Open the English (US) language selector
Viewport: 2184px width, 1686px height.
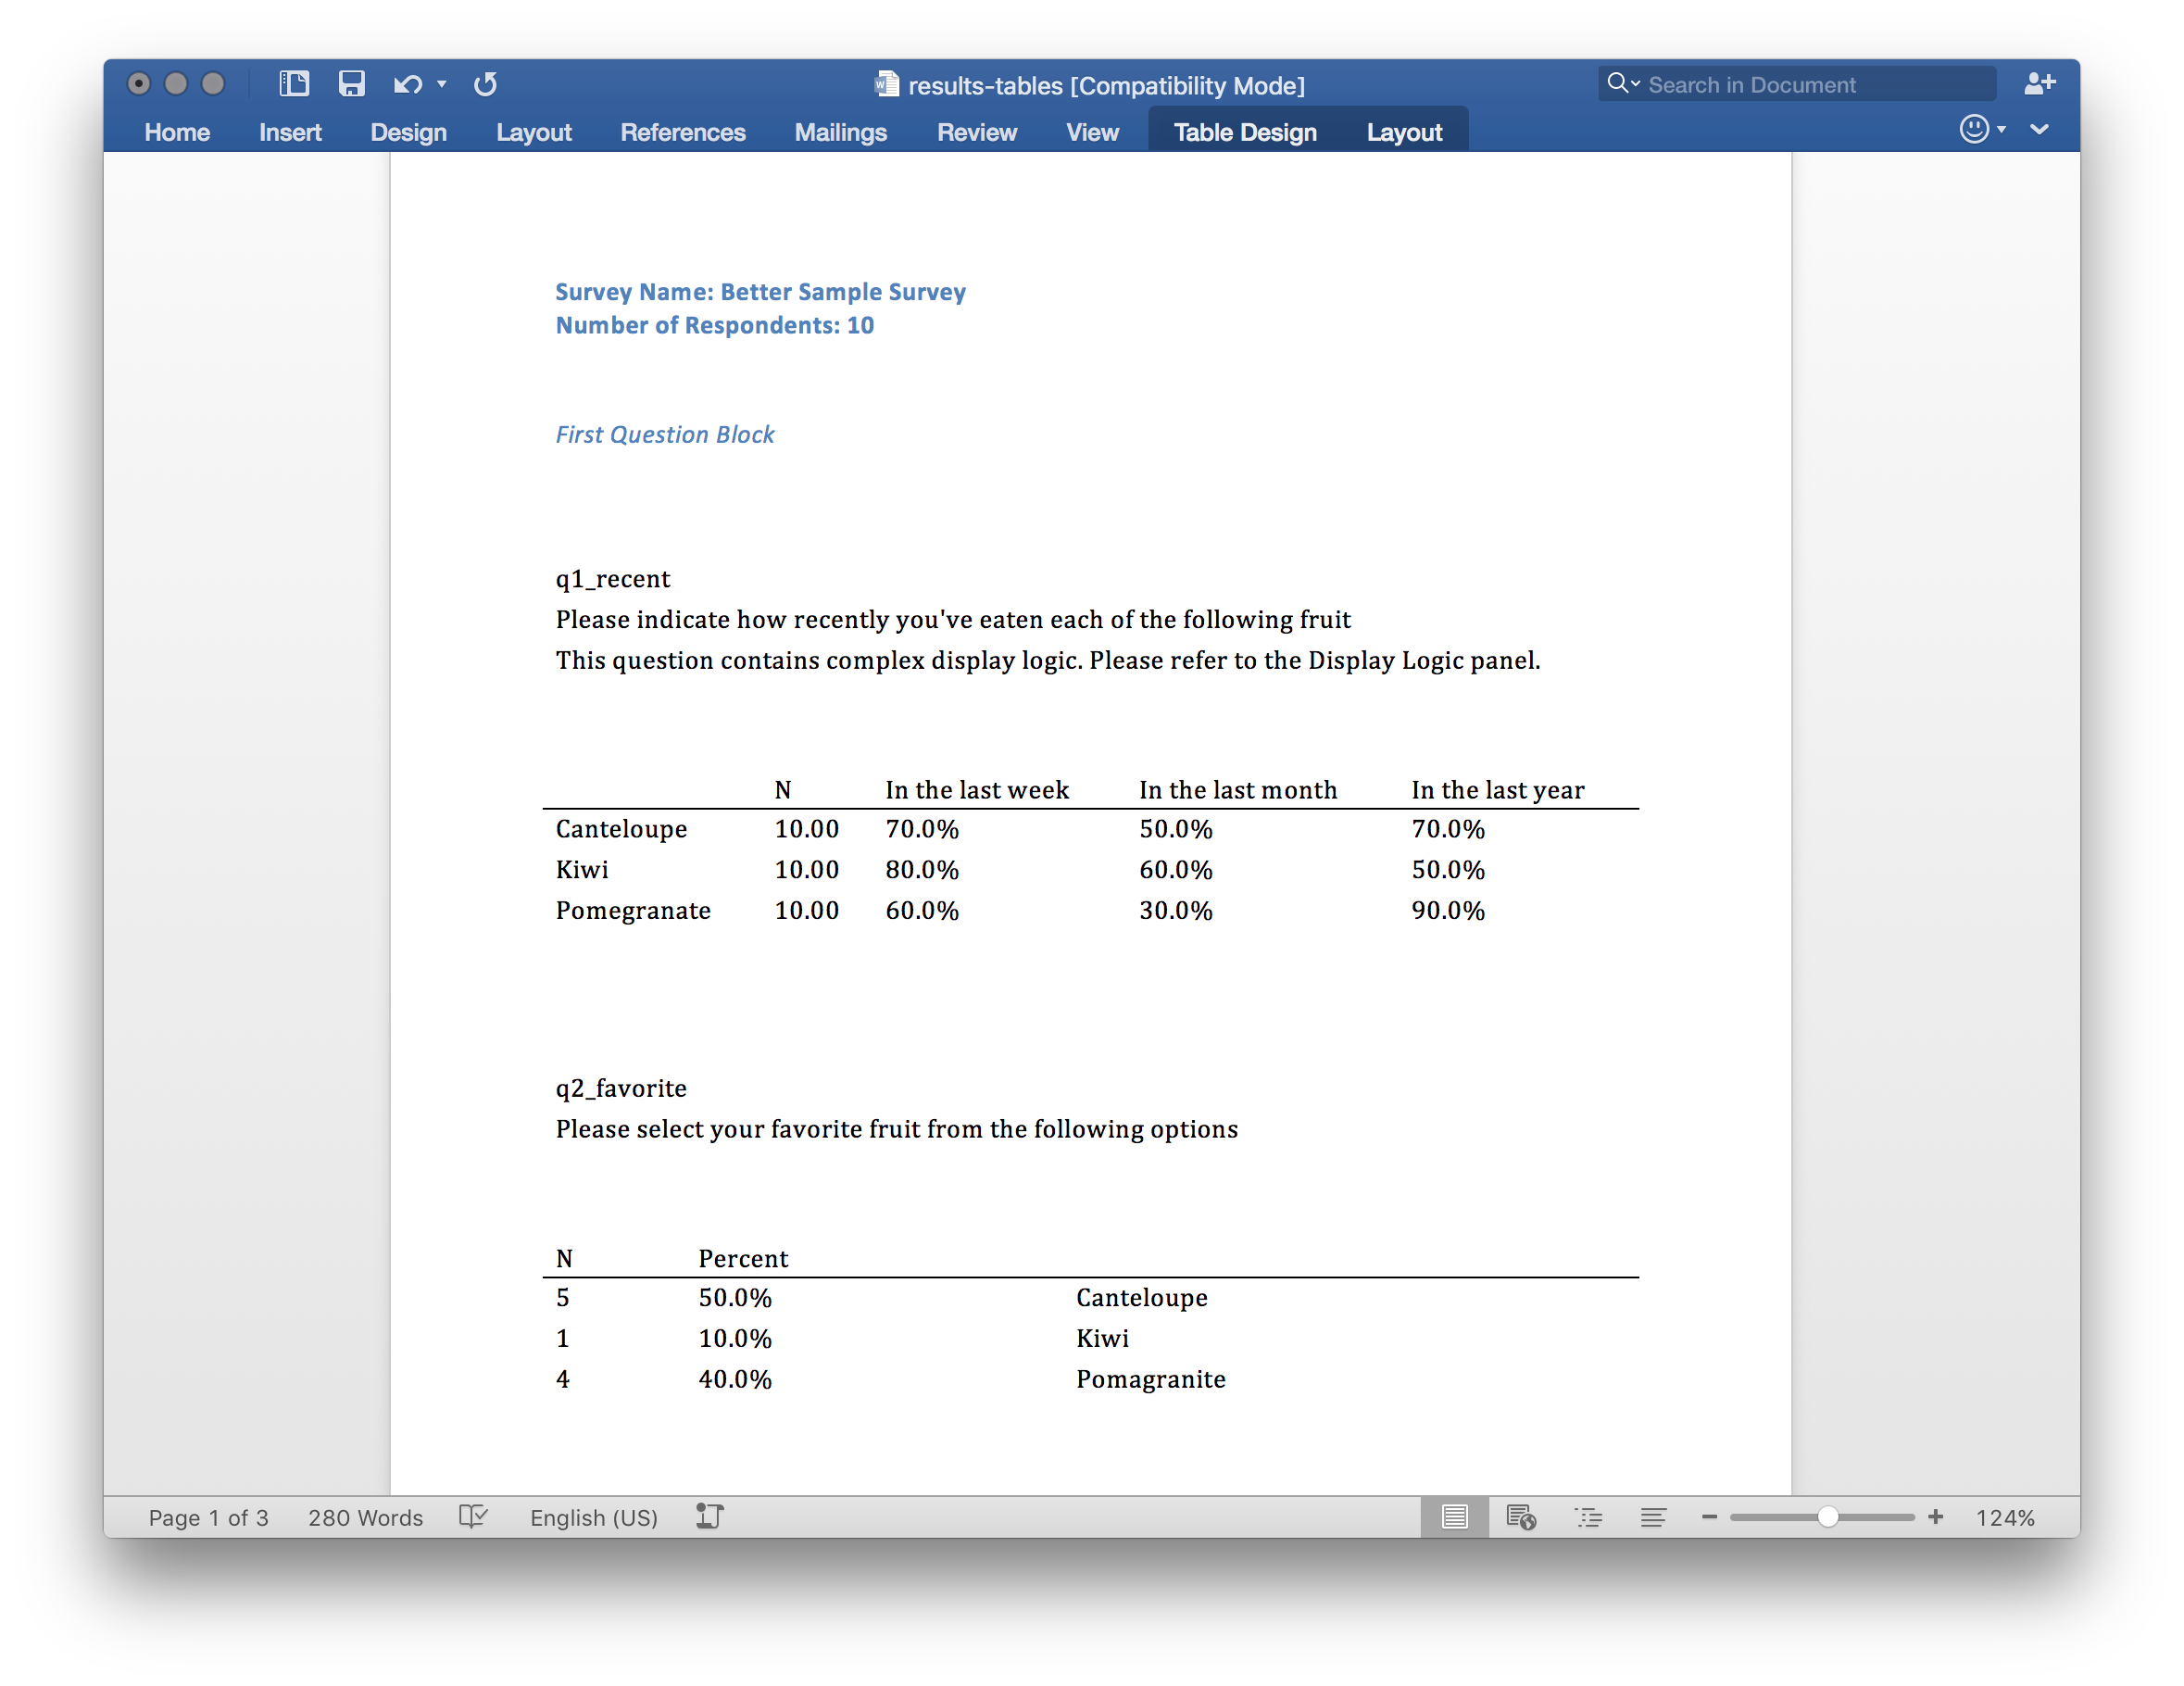coord(593,1517)
